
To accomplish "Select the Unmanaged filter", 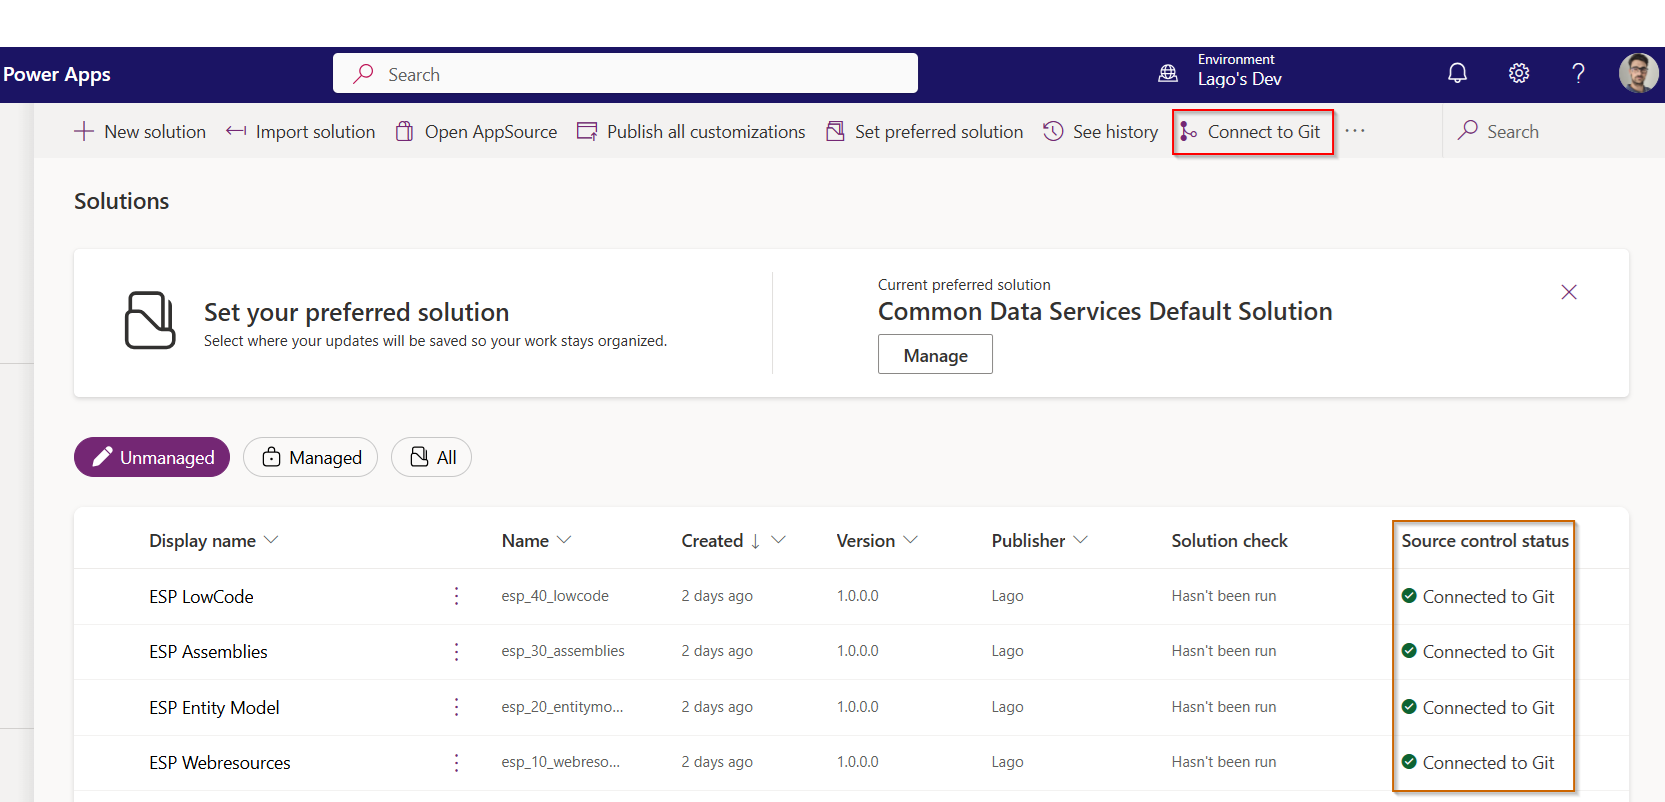I will click(152, 457).
